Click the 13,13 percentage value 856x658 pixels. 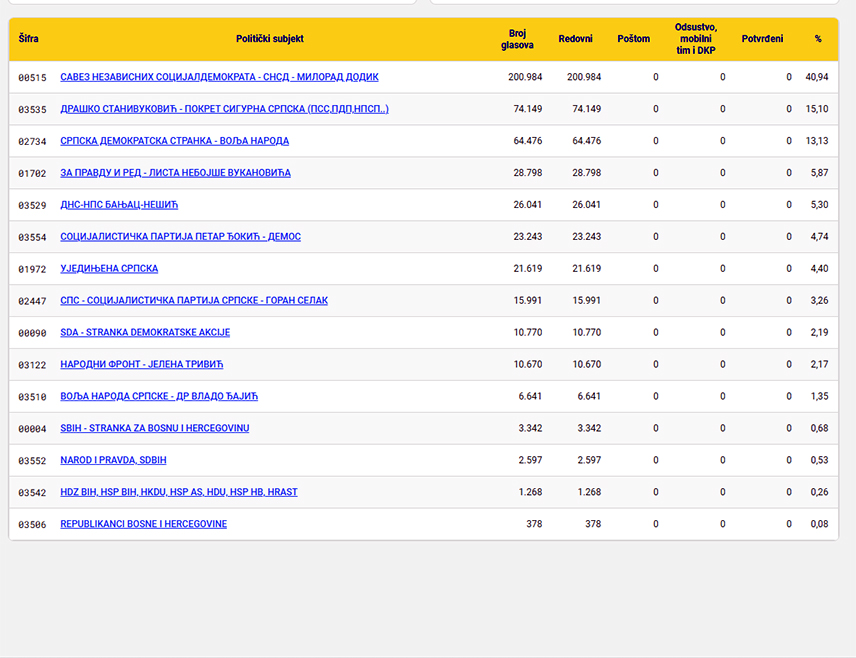817,141
